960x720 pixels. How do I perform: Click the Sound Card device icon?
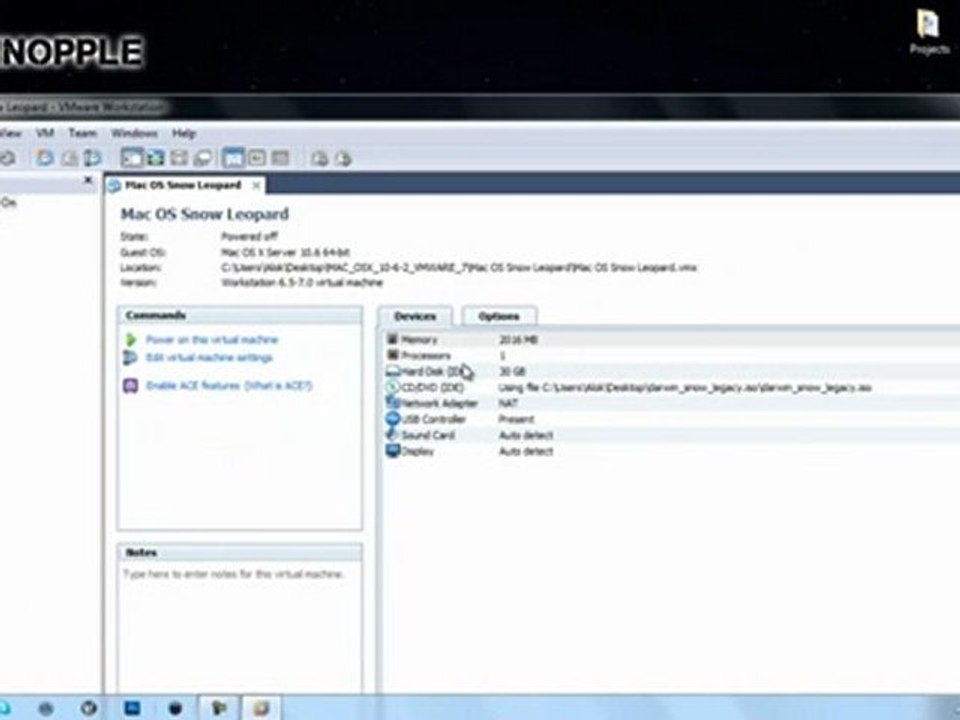click(x=392, y=435)
